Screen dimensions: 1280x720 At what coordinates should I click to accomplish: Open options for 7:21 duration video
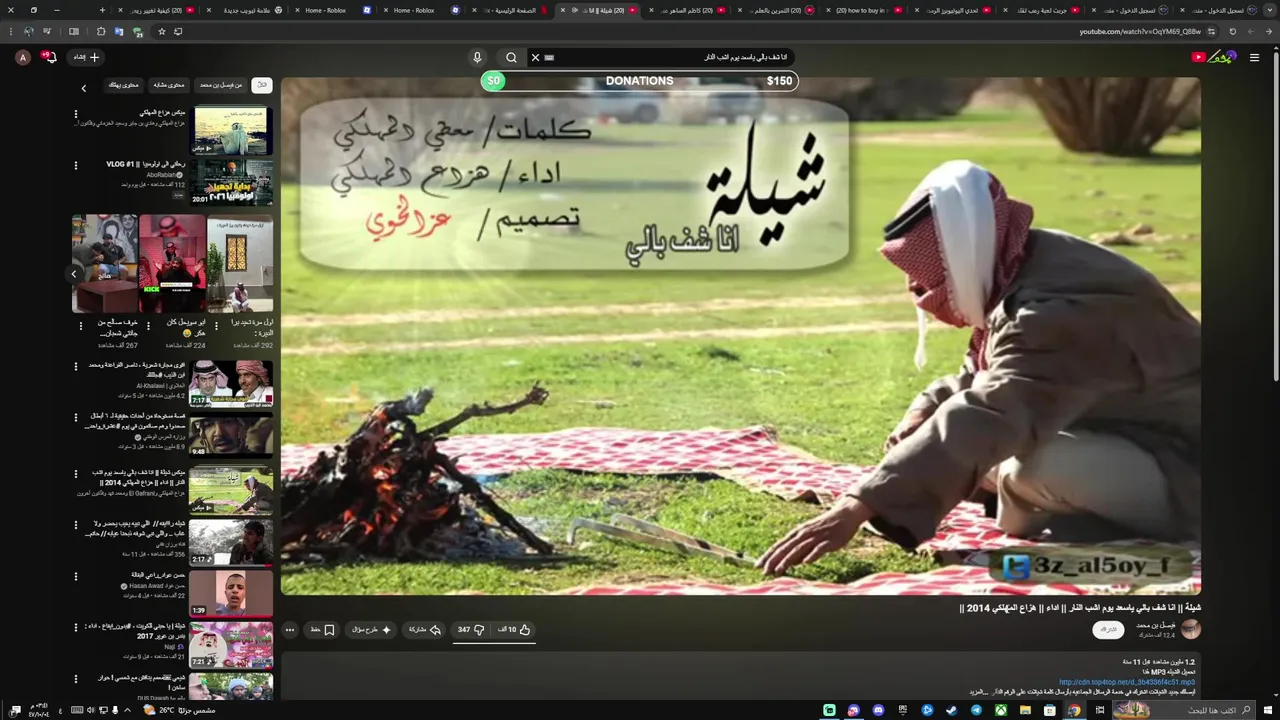coord(76,629)
